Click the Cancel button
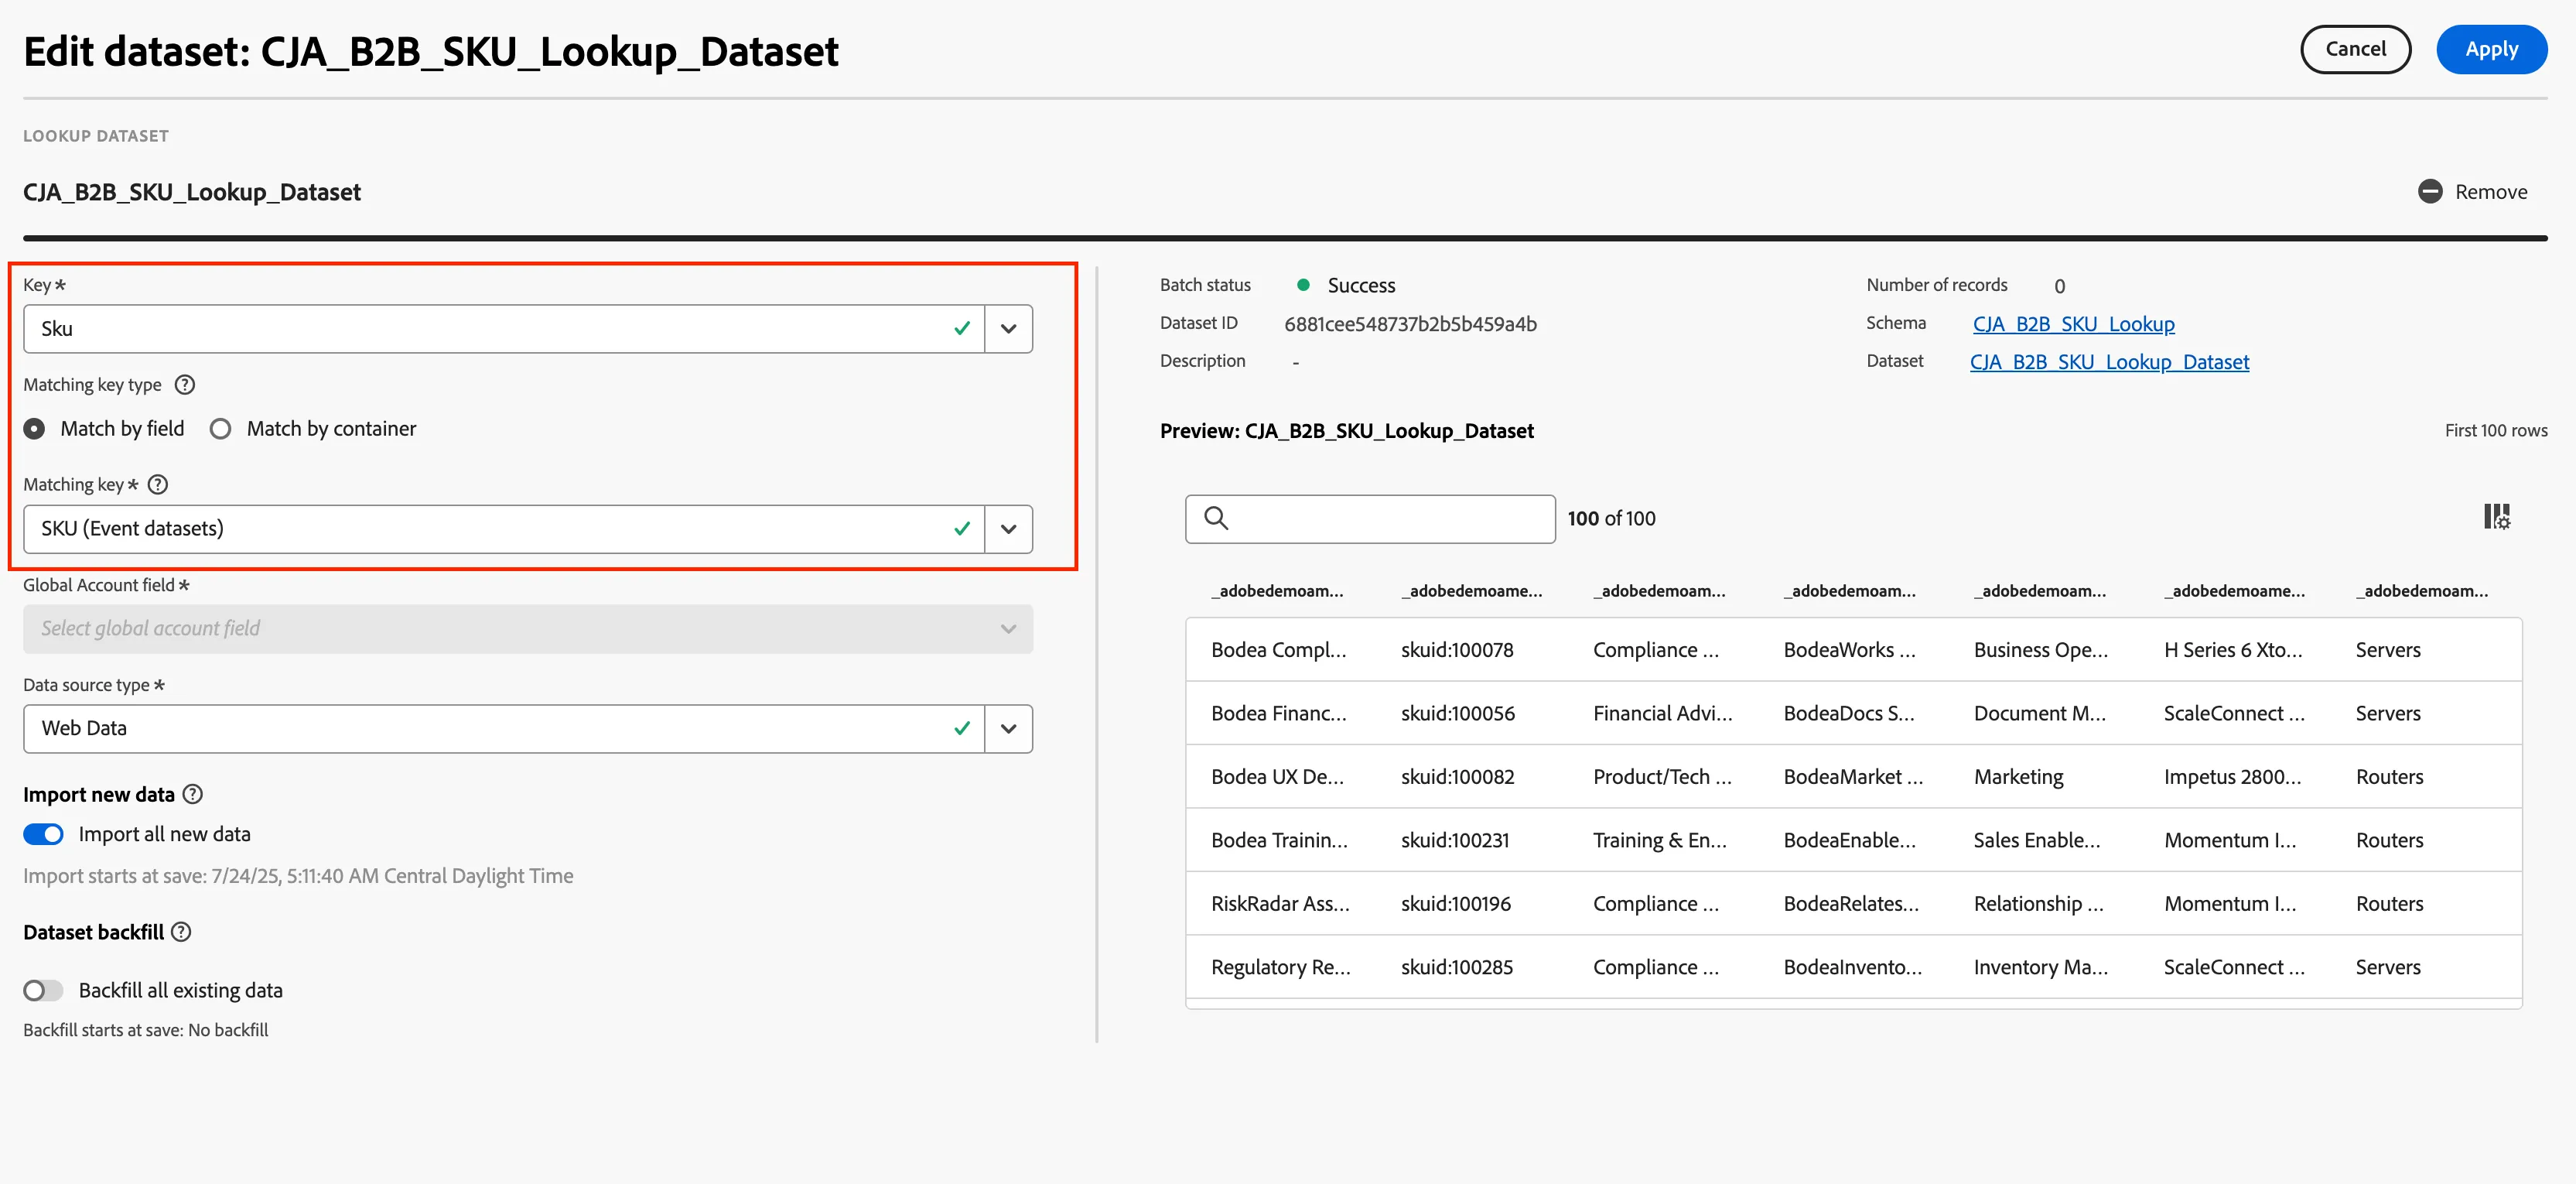2576x1184 pixels. click(2355, 49)
